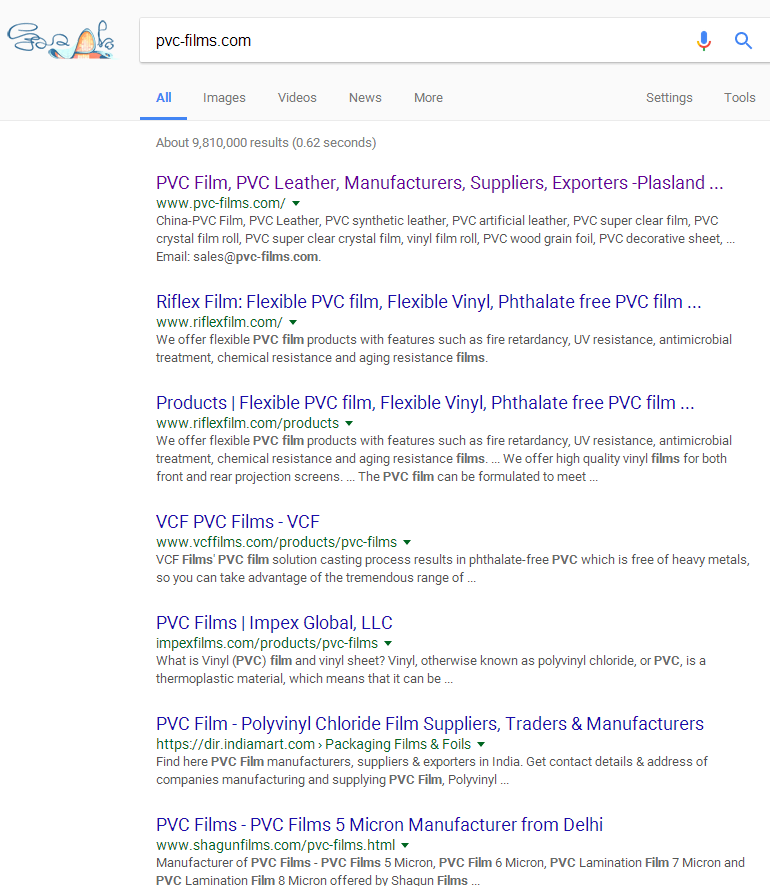Expand dropdown arrow beside www.riflexfilm.com/

pos(293,323)
